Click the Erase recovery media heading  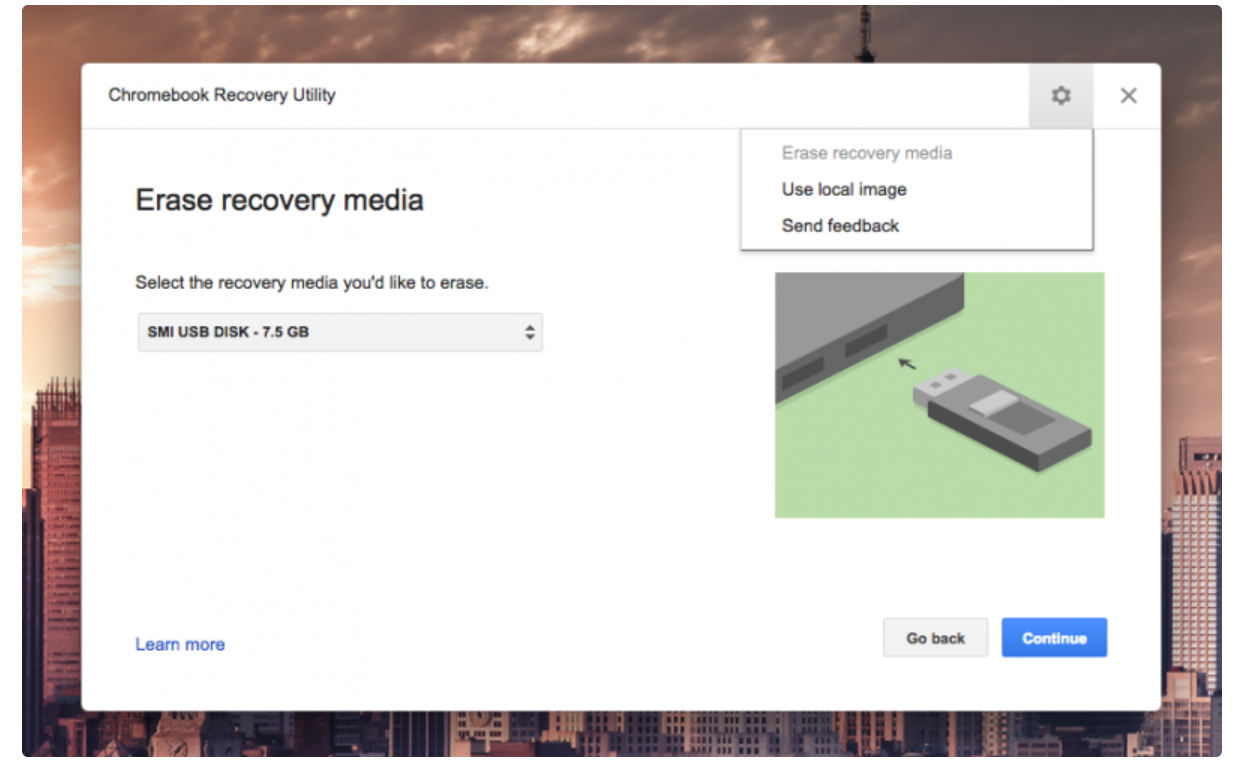(x=279, y=200)
